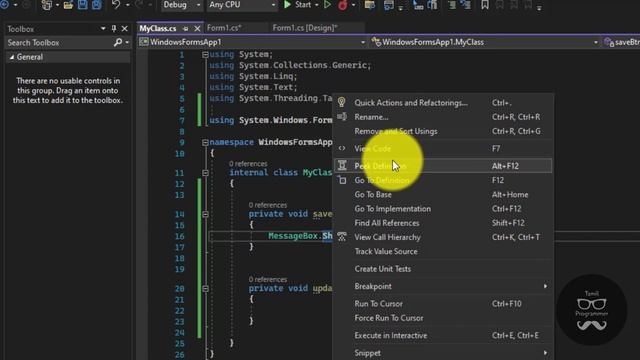Select Go To Base

point(443,195)
